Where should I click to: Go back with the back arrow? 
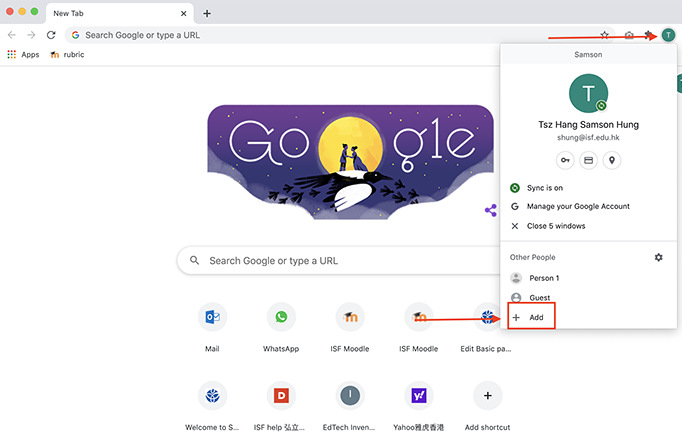(12, 35)
